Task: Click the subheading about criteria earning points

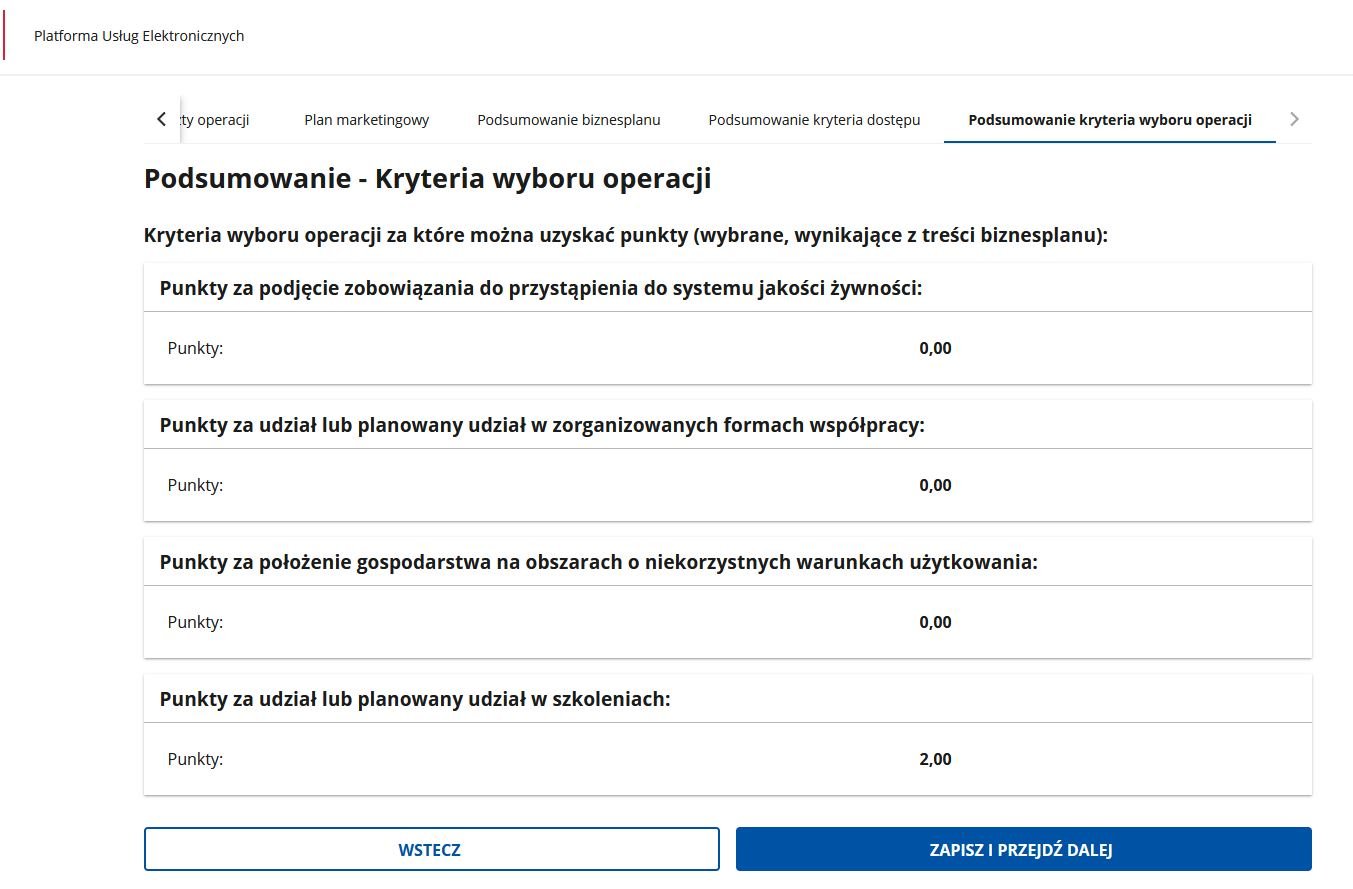Action: 625,236
